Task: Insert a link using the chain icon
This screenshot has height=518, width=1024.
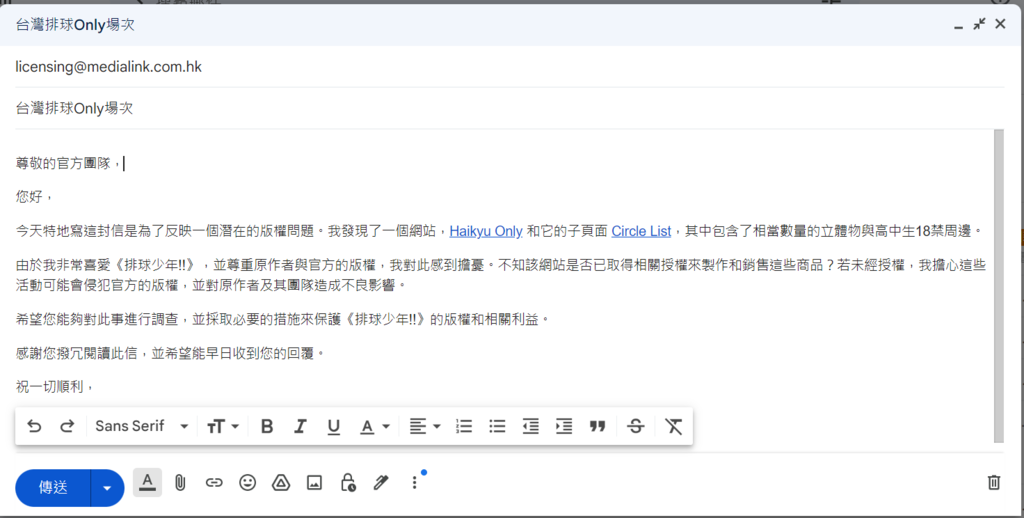Action: point(214,483)
